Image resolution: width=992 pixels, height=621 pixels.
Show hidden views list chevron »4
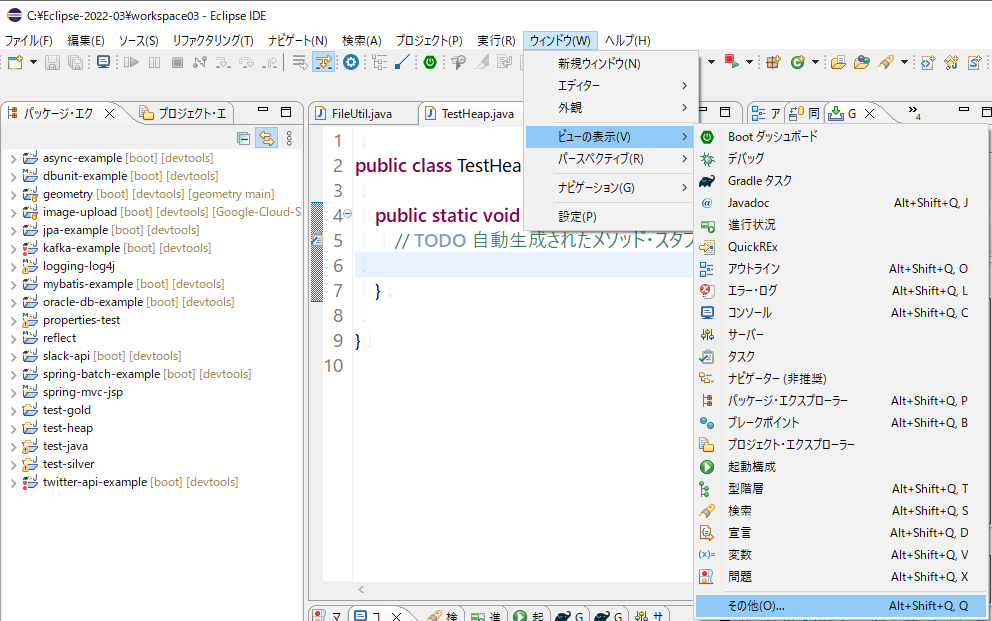pyautogui.click(x=914, y=112)
